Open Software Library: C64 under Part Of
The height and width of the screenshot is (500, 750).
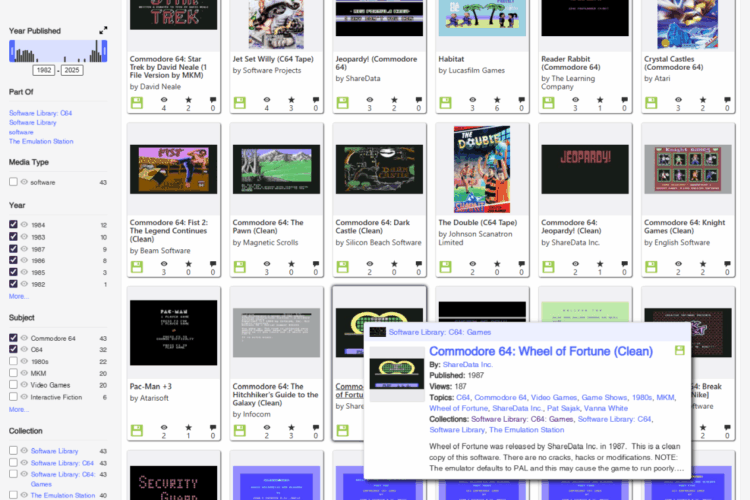pyautogui.click(x=40, y=113)
